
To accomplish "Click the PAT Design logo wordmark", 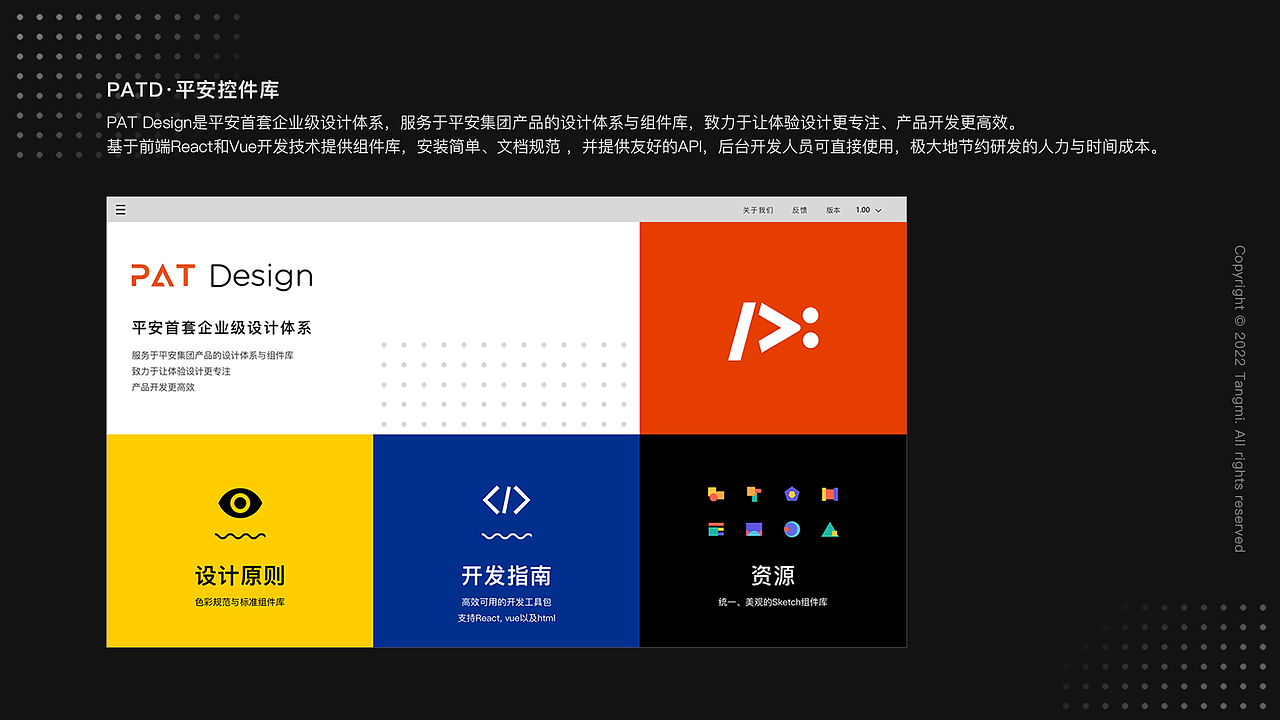I will [222, 275].
